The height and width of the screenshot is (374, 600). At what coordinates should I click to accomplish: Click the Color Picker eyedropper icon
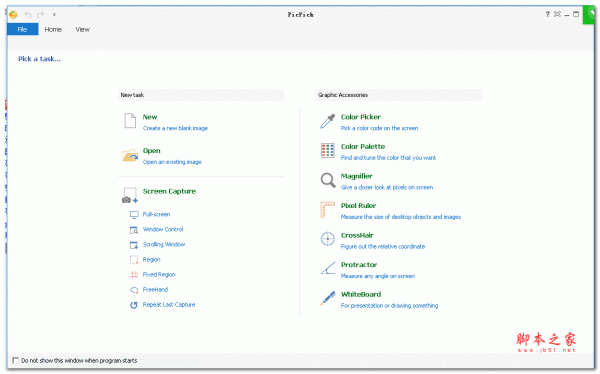coord(328,122)
